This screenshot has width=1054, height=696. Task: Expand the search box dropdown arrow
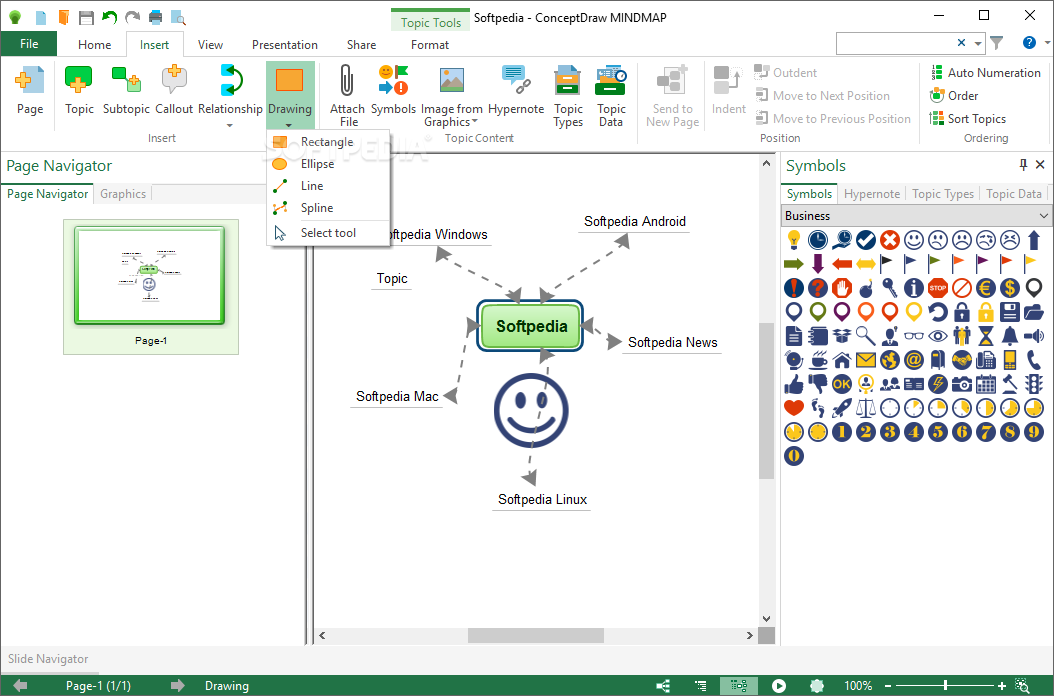click(978, 43)
